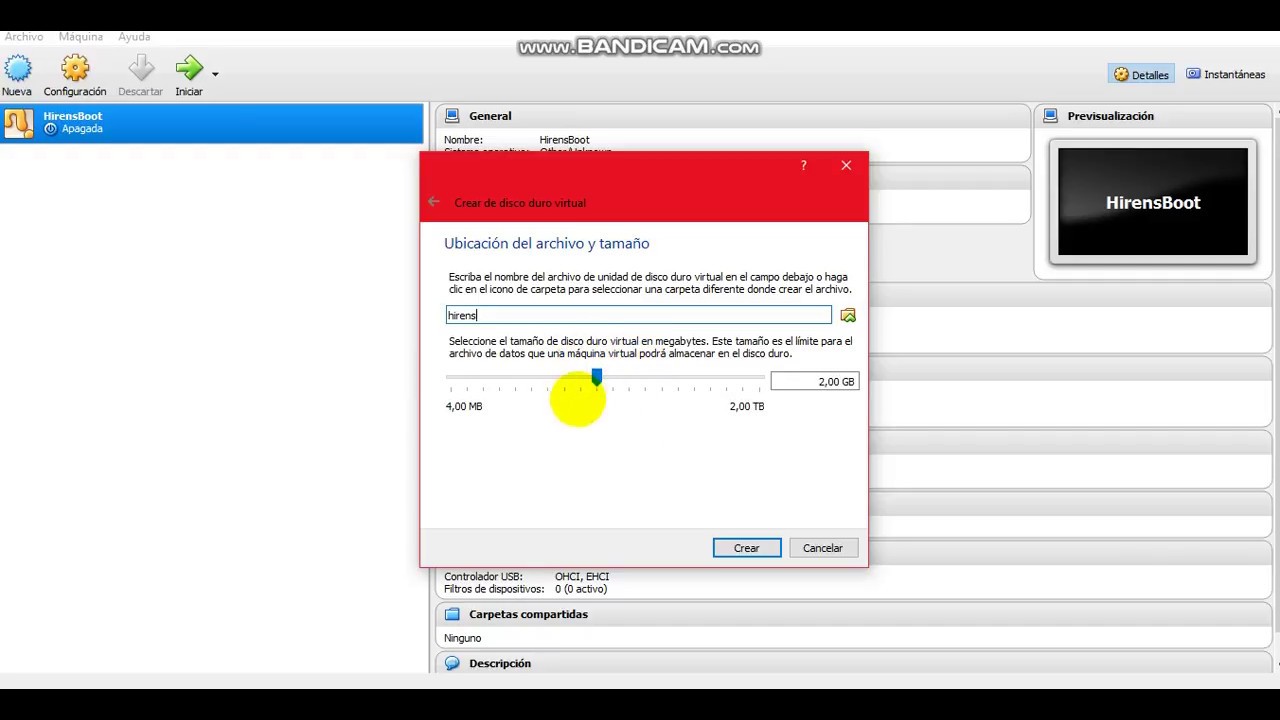Click the Carpetas compartidas folder icon
Viewport: 1280px width, 720px height.
tap(452, 614)
